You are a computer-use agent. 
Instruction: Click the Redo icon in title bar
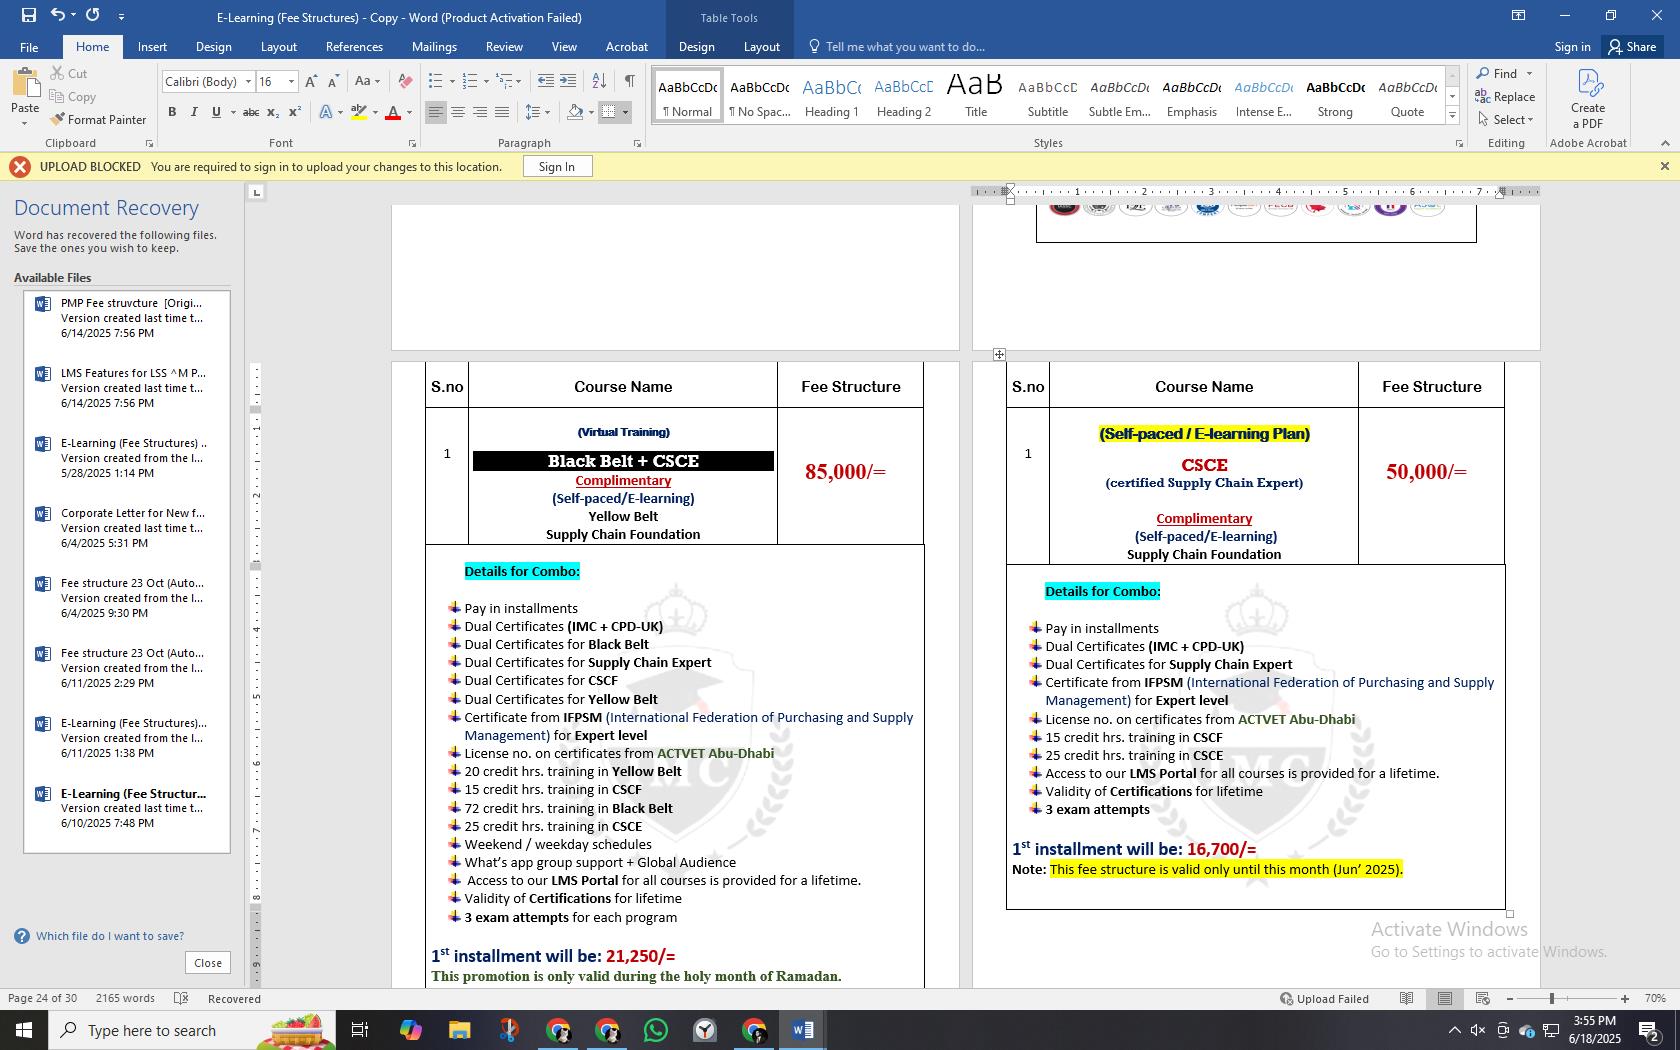coord(93,15)
